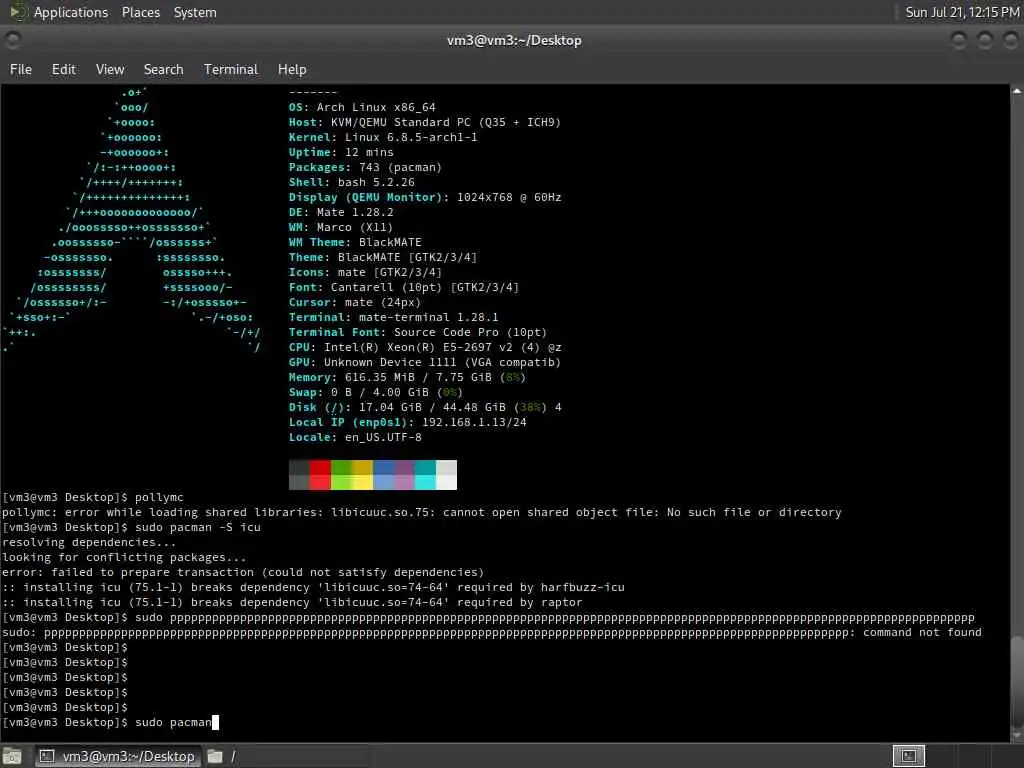Click the 'Icons: mate [GTK2/3/4]' line

point(365,272)
